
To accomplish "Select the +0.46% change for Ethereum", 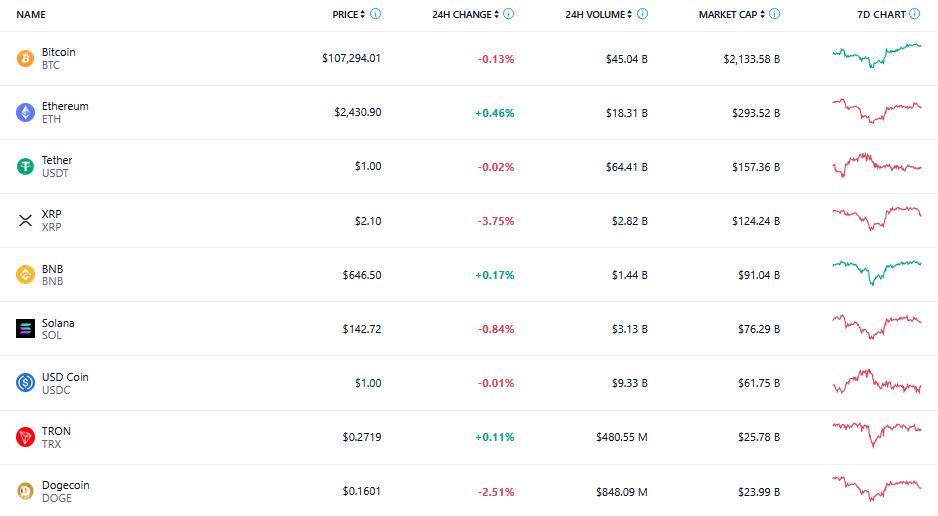I will (495, 113).
